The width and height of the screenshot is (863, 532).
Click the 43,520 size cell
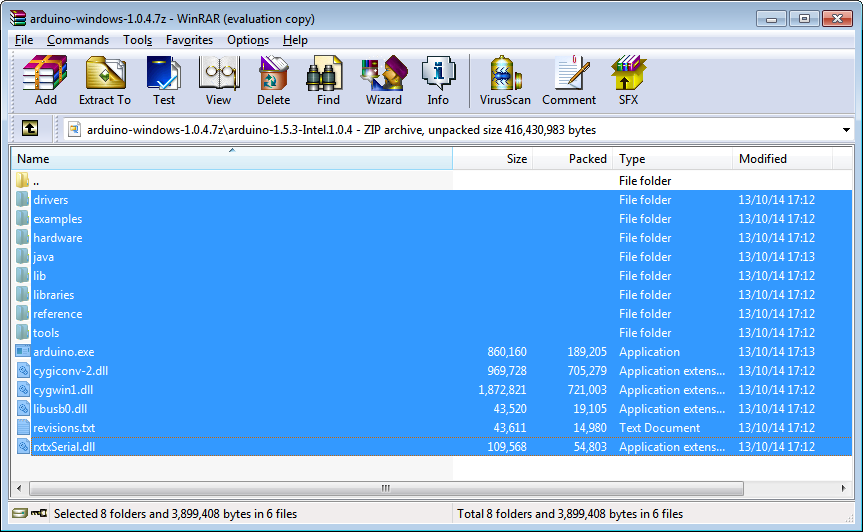pyautogui.click(x=510, y=409)
